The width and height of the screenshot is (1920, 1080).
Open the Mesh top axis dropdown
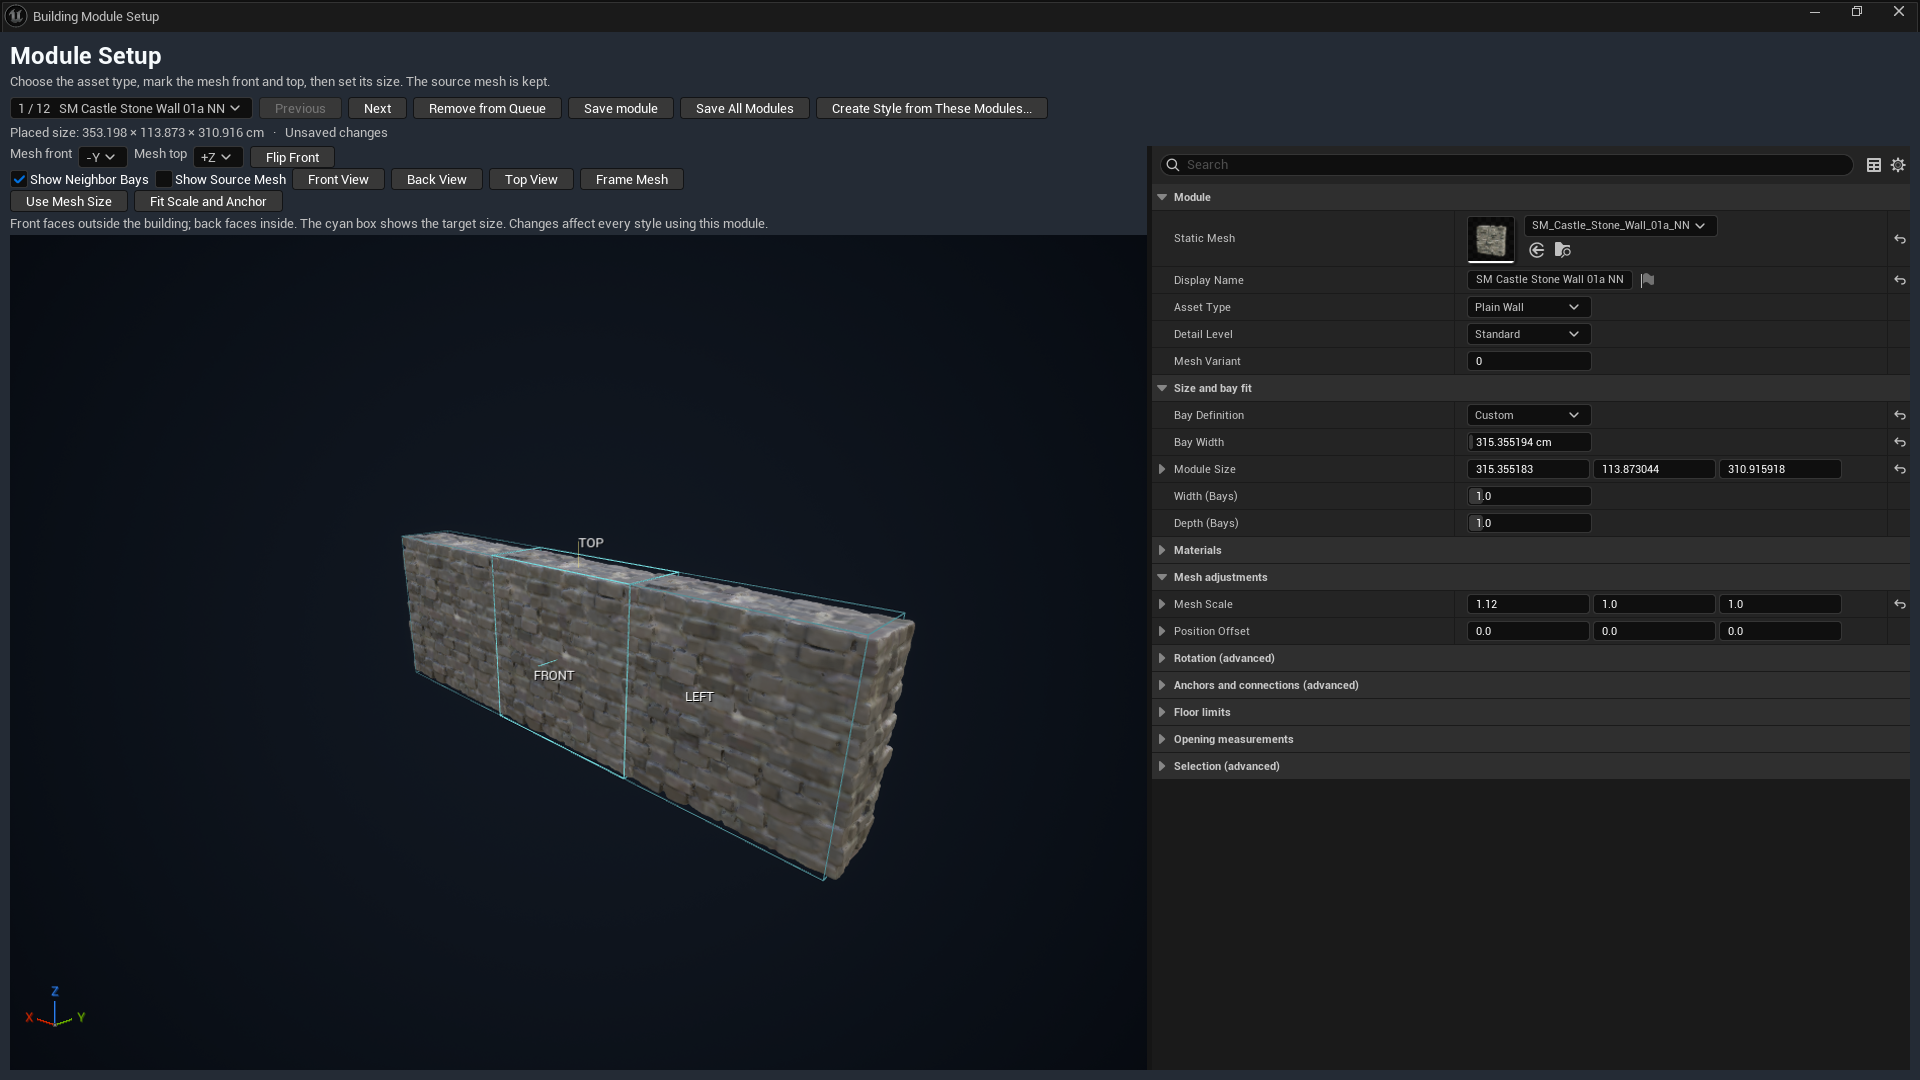(218, 157)
